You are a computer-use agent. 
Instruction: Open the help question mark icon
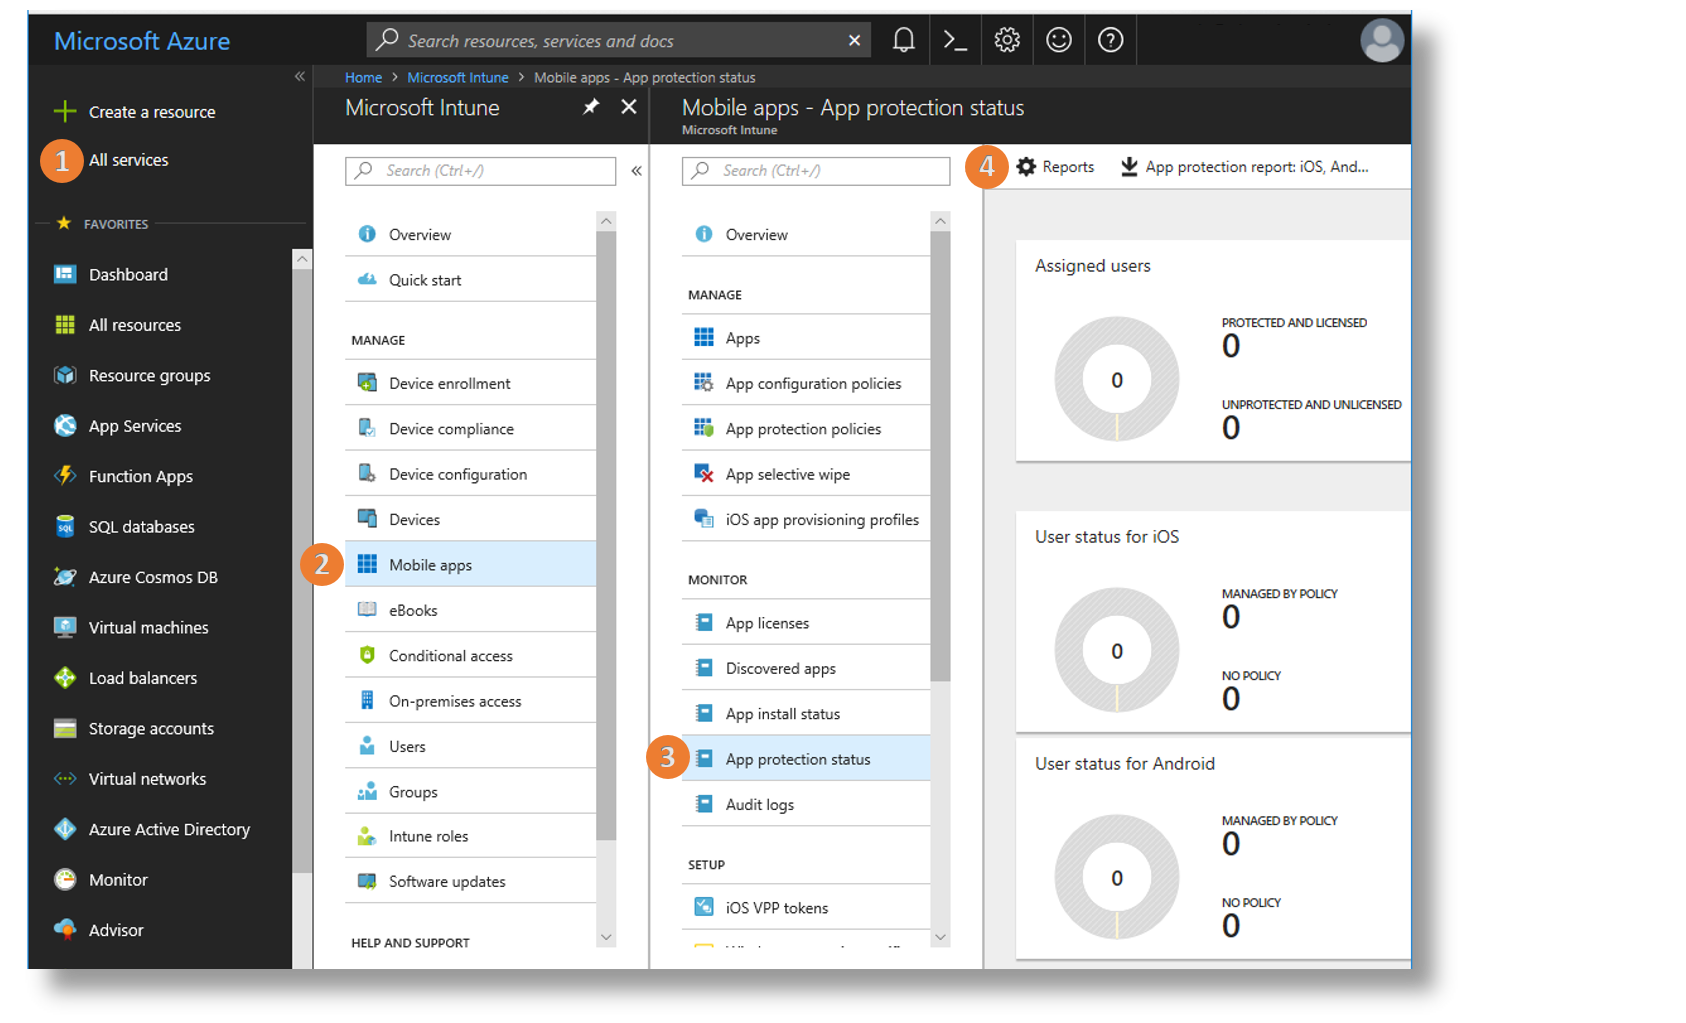1110,40
